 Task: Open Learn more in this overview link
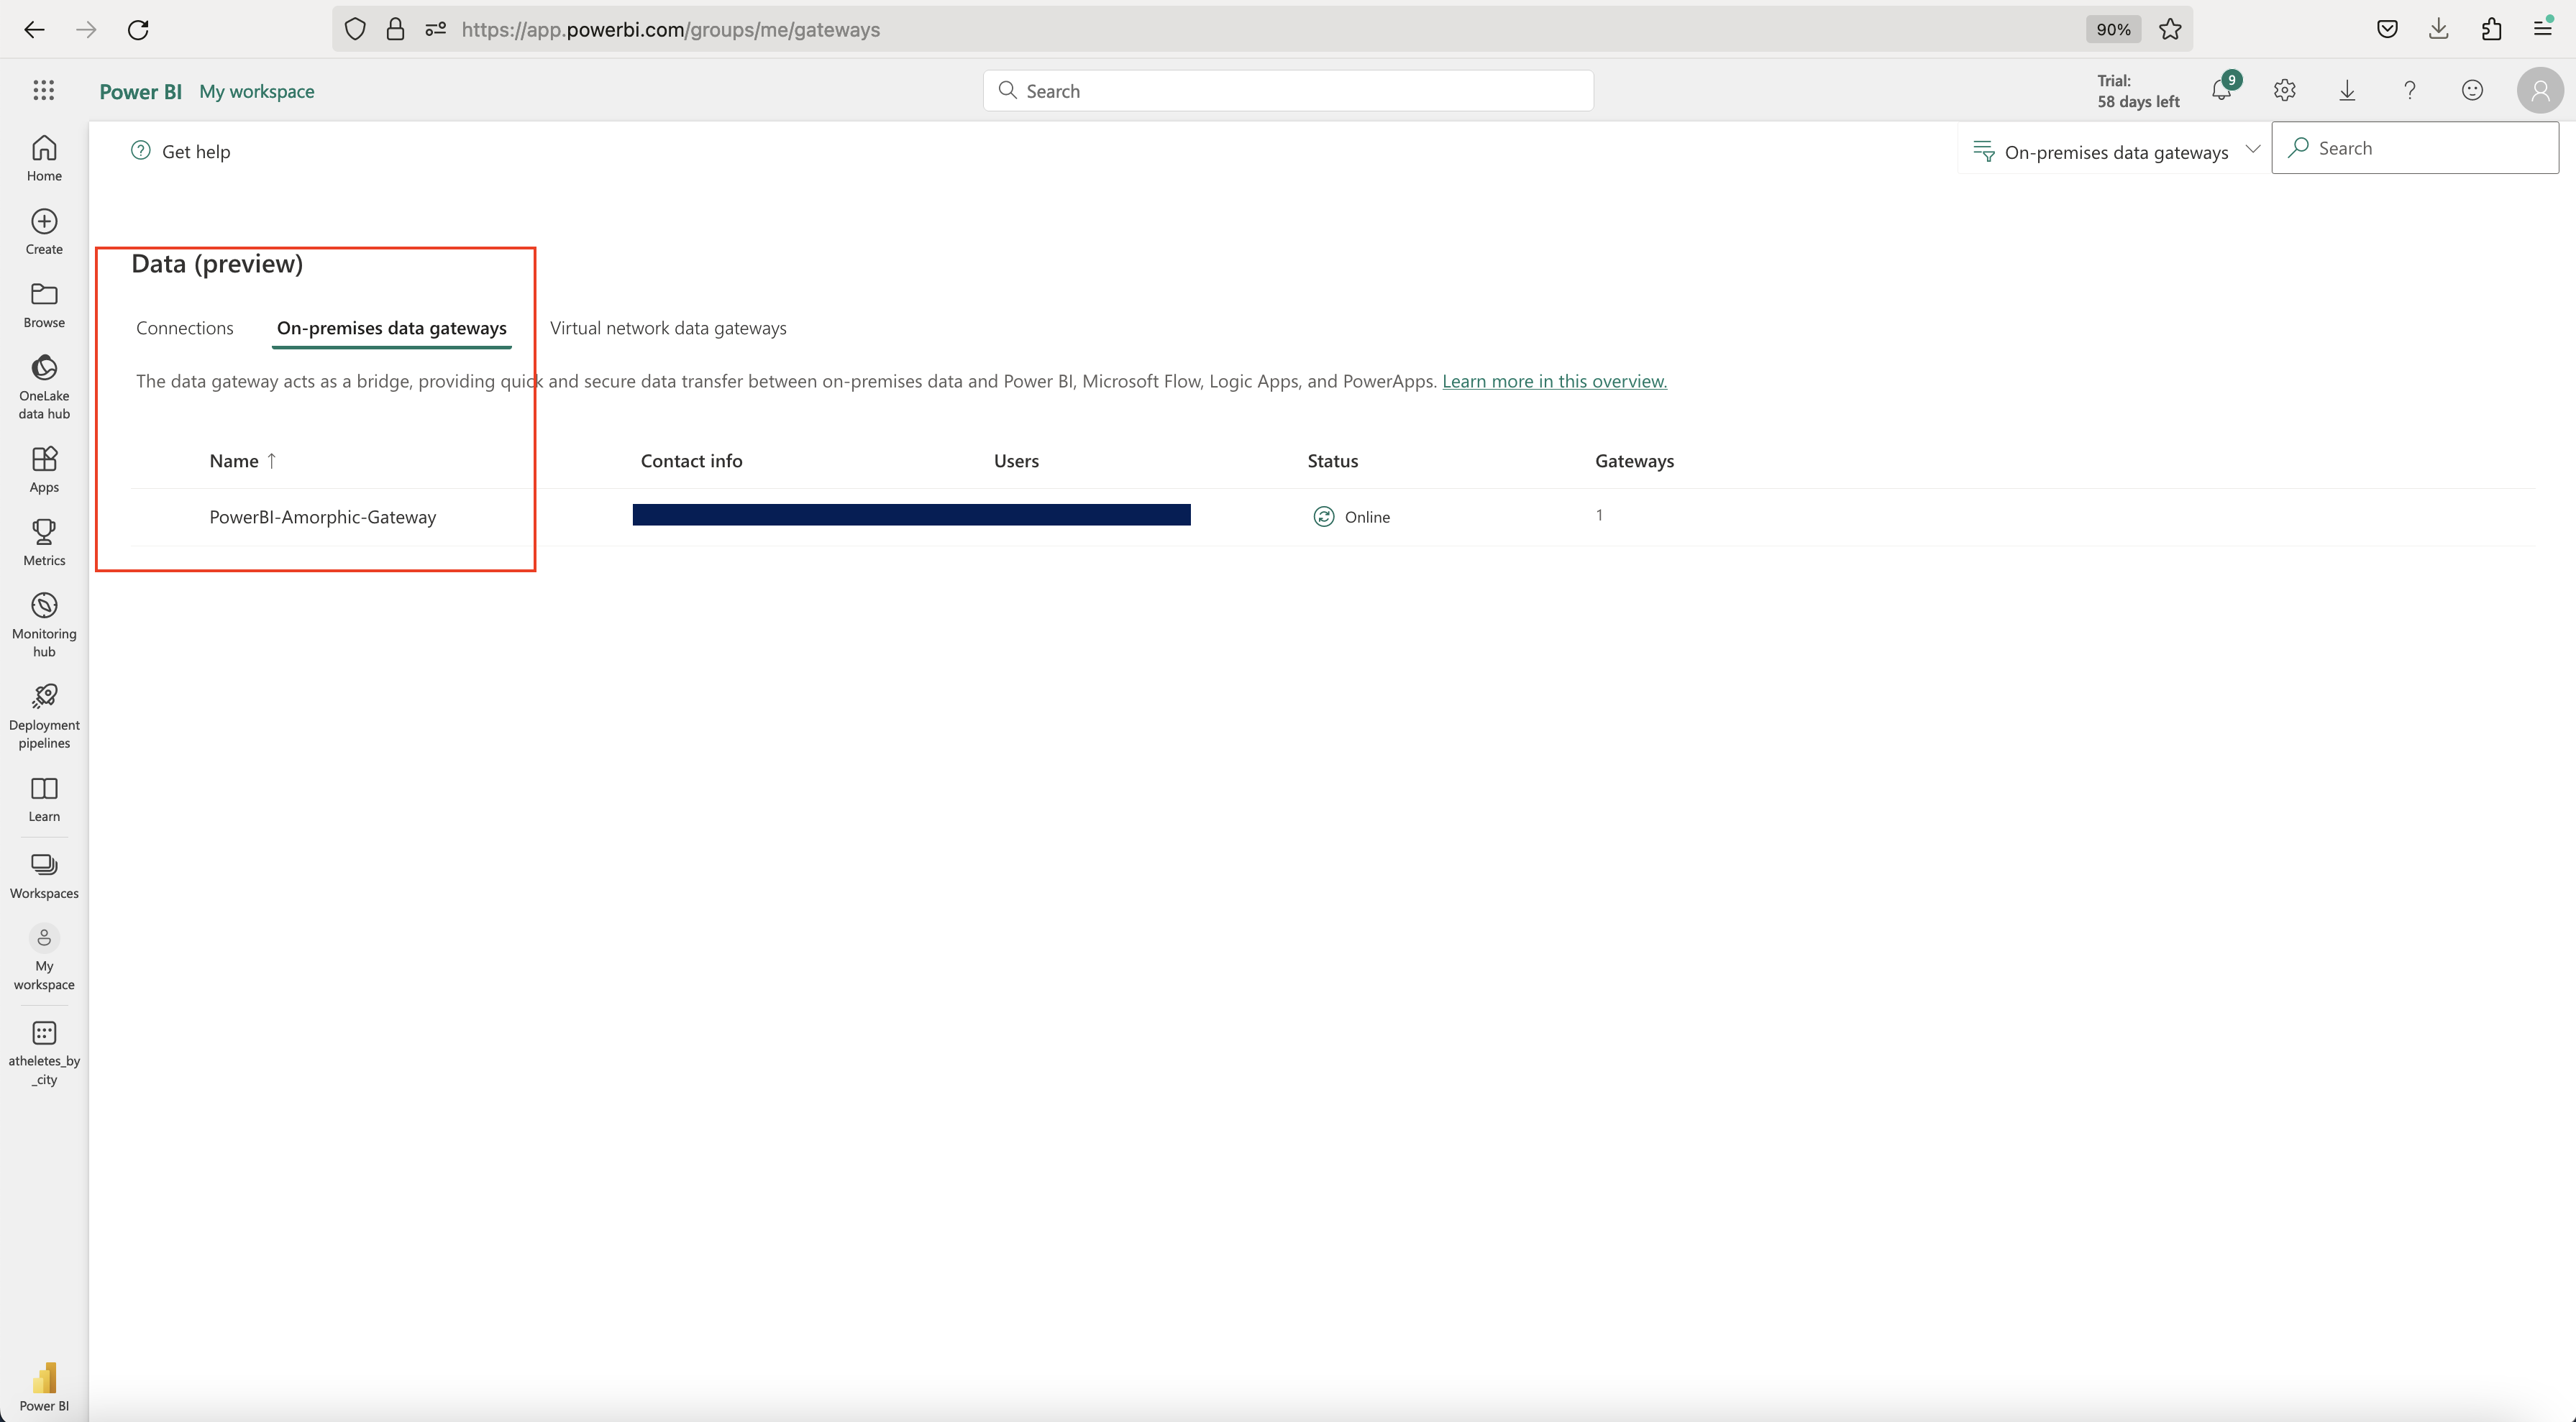click(1554, 381)
